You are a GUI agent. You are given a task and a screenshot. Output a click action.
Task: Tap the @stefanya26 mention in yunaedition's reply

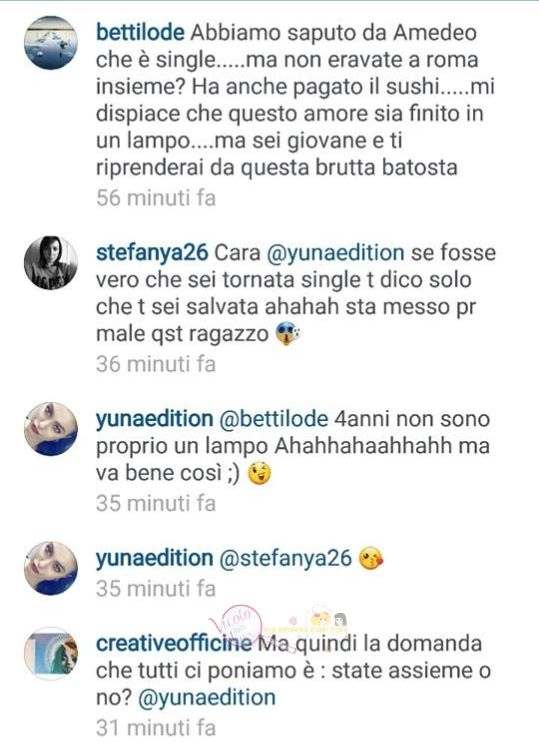(x=286, y=559)
